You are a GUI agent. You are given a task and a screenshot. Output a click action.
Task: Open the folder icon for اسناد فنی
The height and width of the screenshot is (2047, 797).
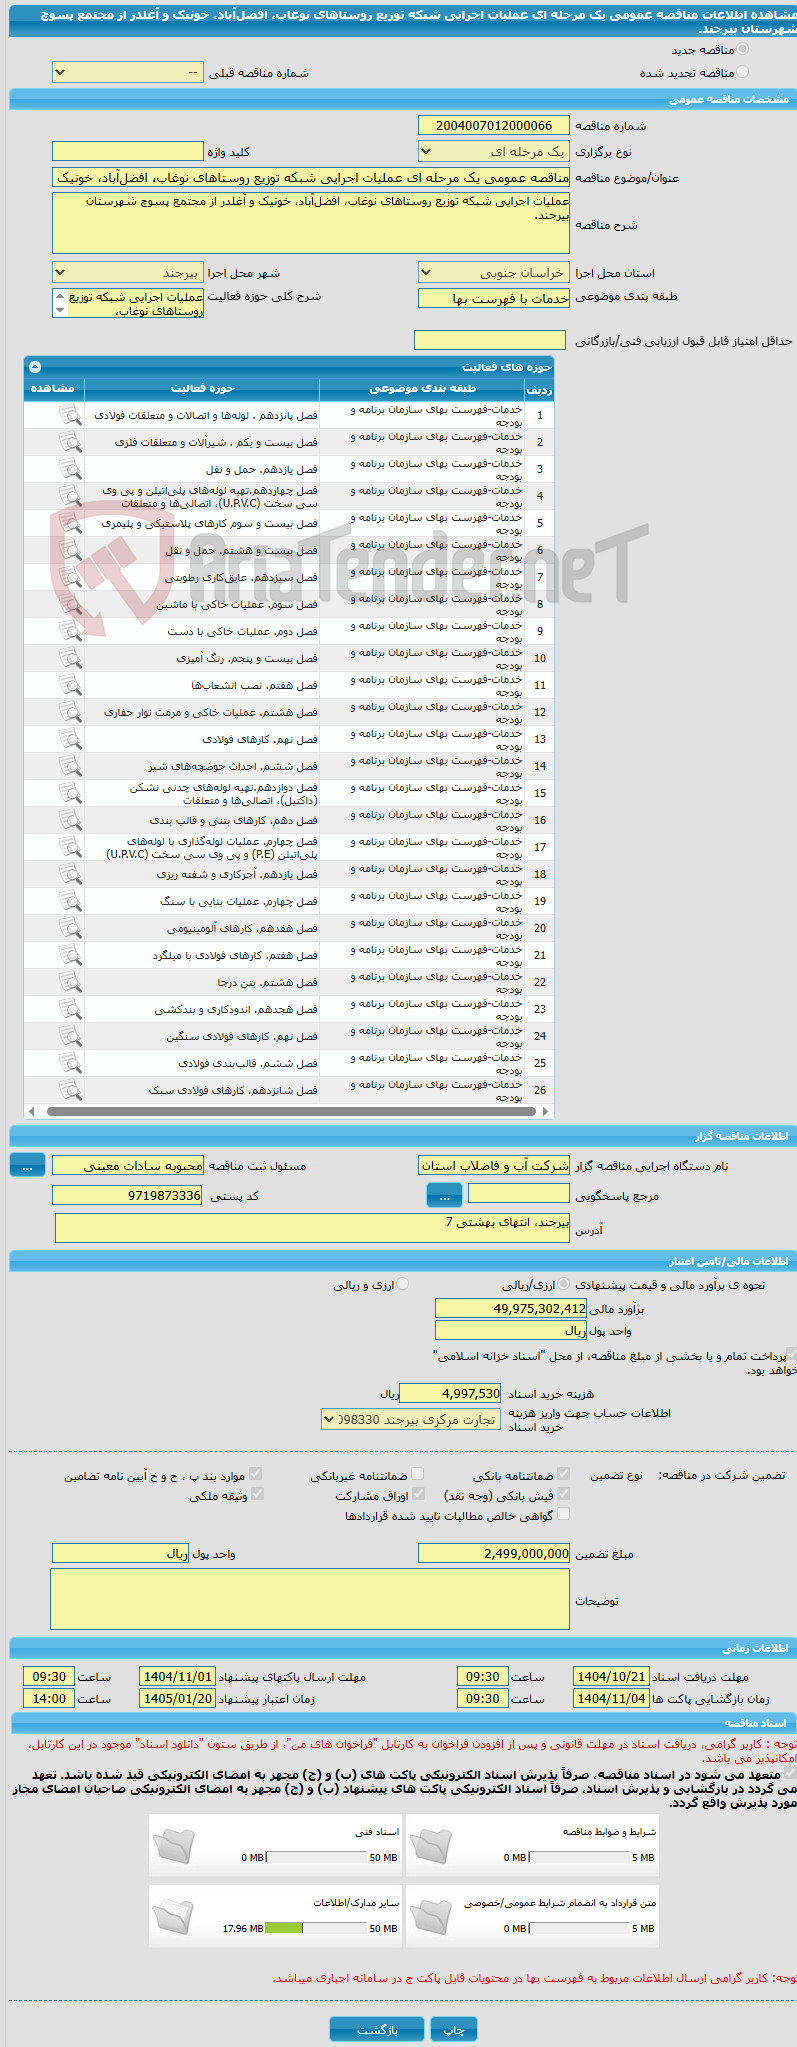point(173,1847)
